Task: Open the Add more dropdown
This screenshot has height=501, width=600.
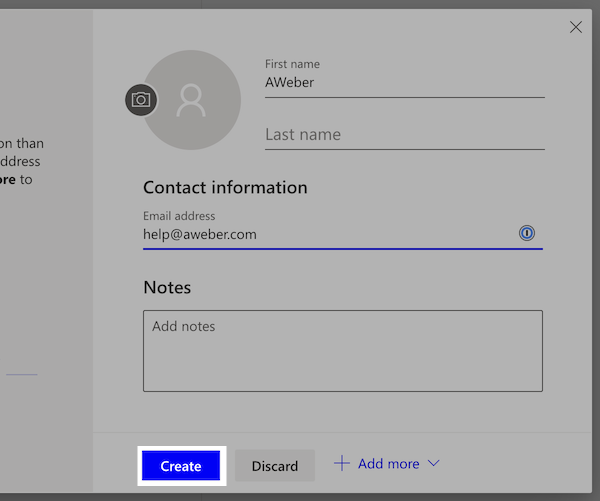Action: (x=387, y=464)
